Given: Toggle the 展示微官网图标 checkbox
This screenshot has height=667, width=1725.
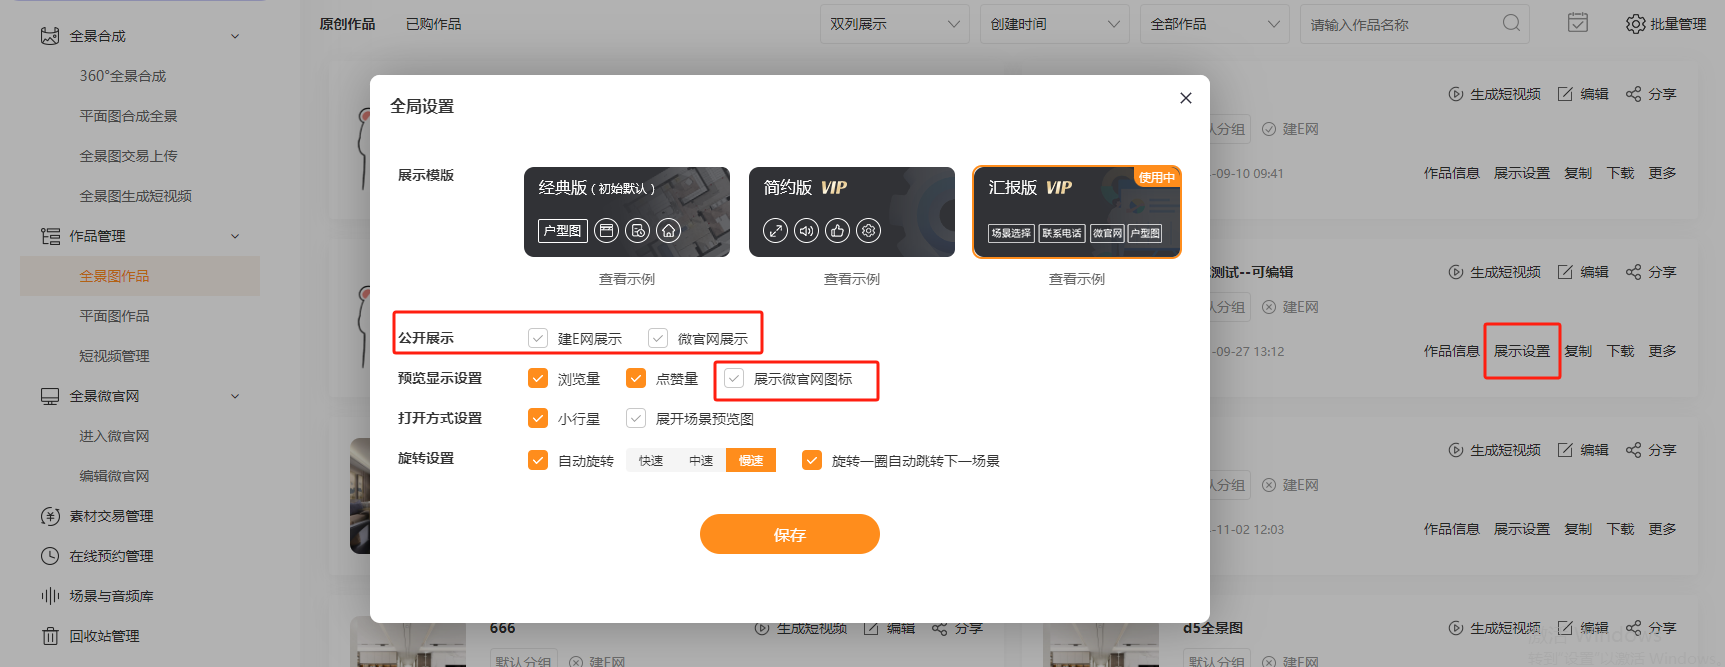Looking at the screenshot, I should coord(734,378).
